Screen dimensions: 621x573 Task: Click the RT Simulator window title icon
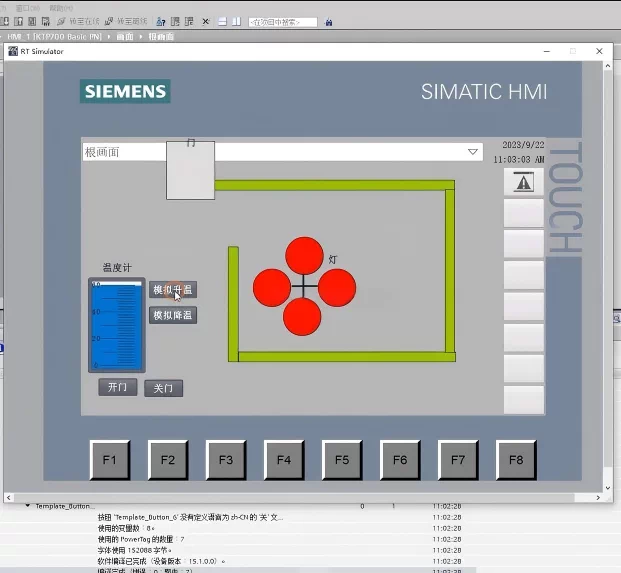pos(13,51)
